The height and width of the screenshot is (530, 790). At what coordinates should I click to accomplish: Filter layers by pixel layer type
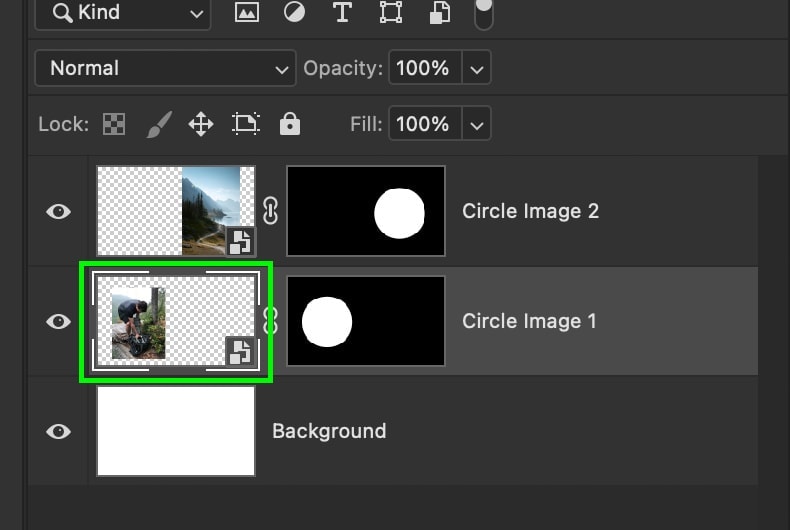click(247, 12)
